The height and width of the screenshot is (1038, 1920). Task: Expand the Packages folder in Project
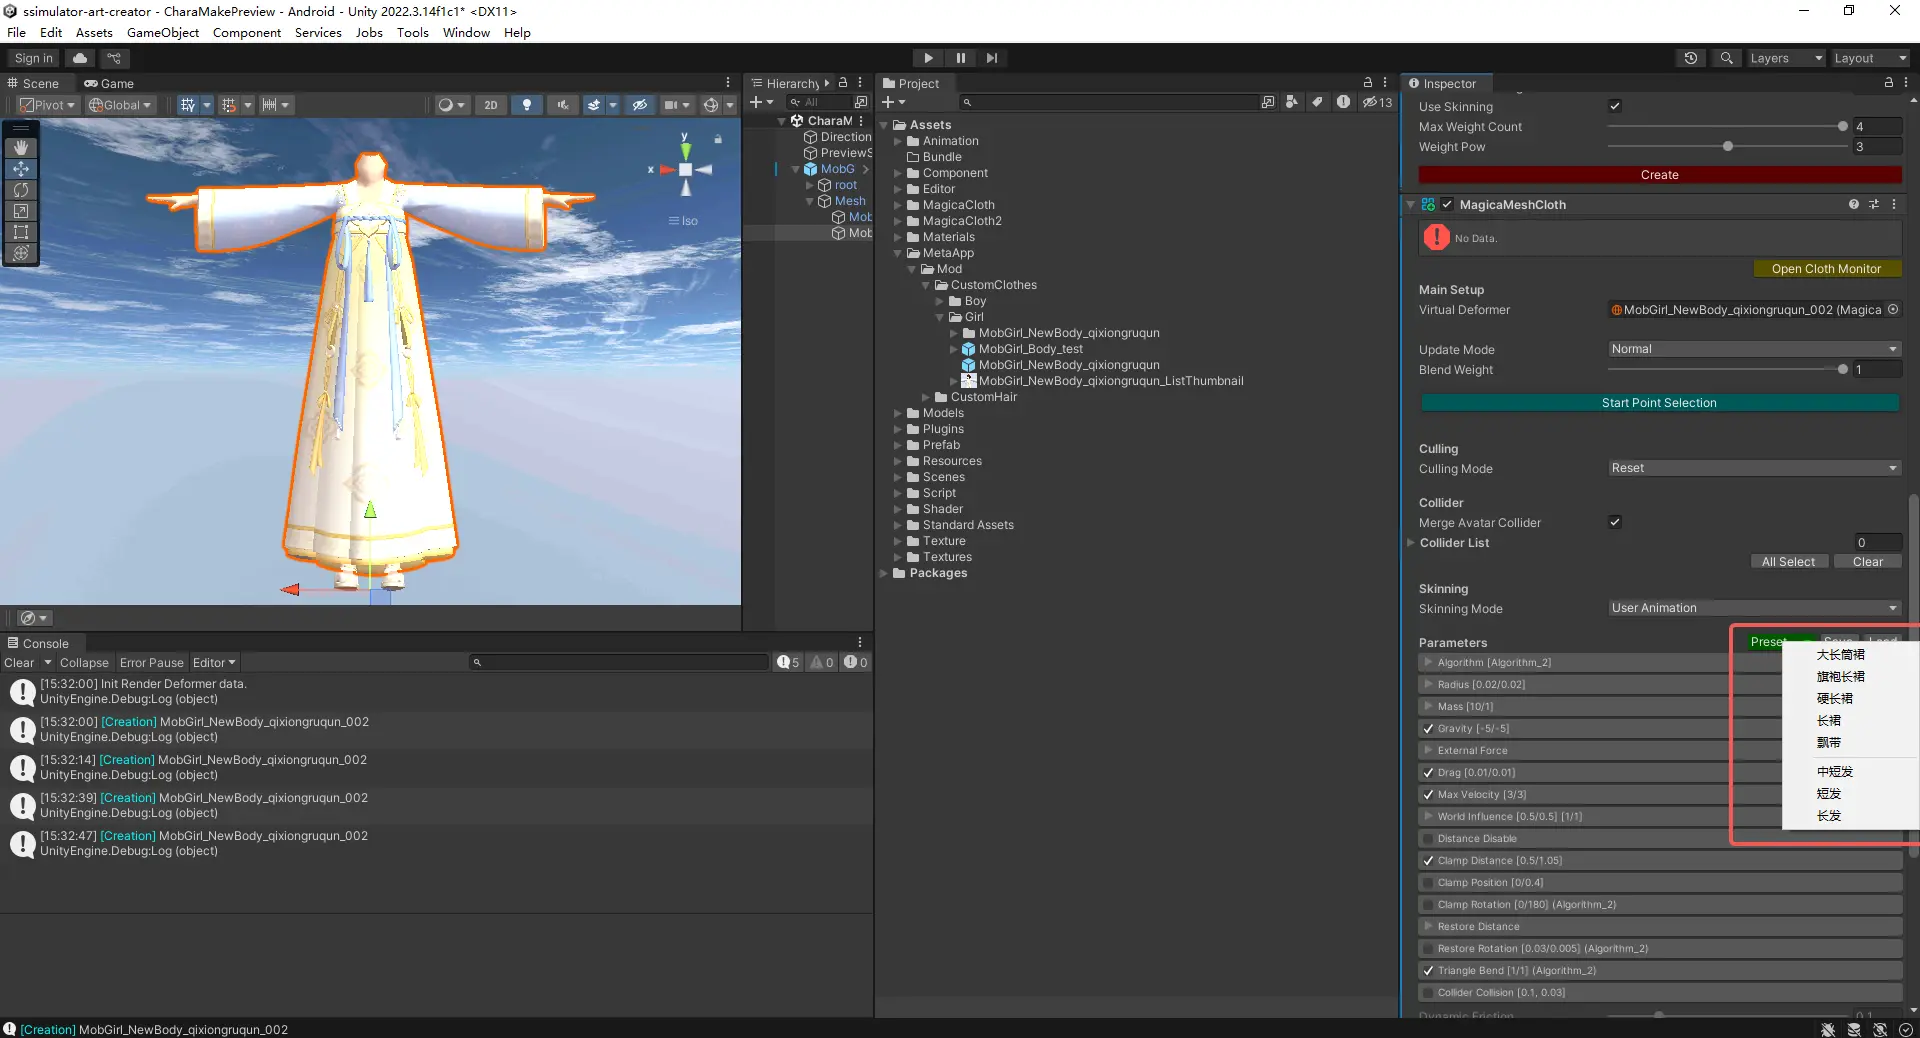point(884,573)
